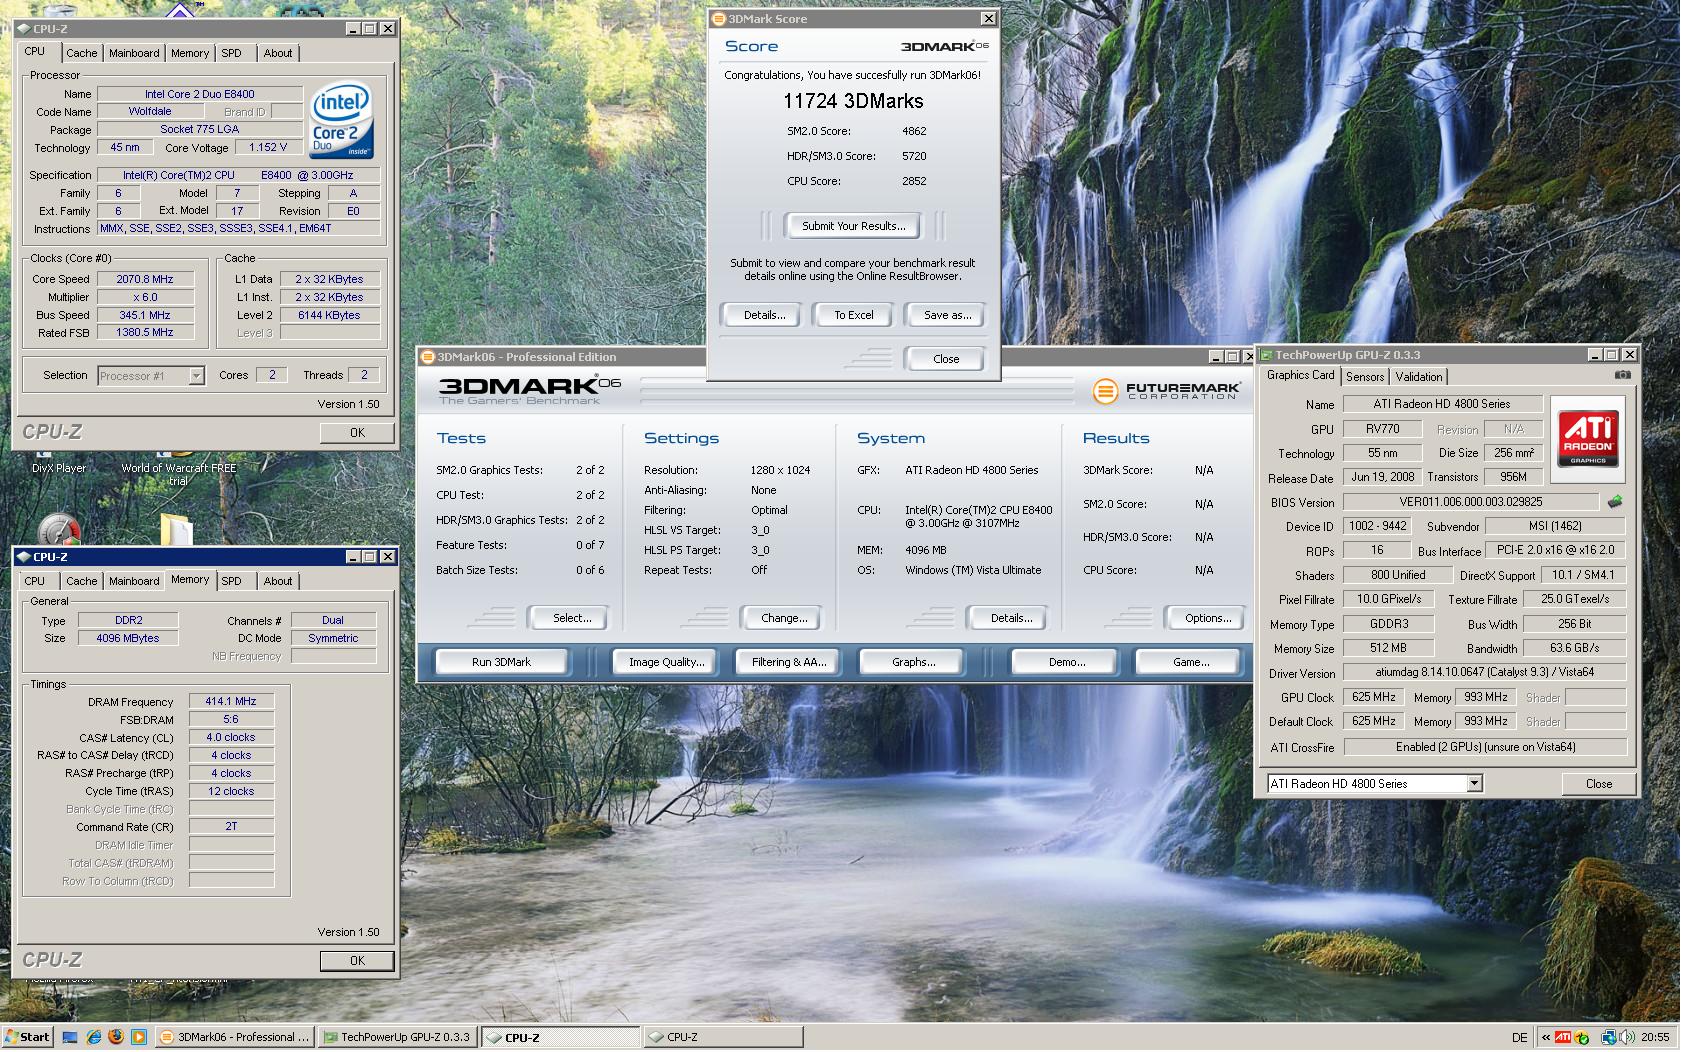Launch Firefox from quick launch
Screen dimensions: 1682x1052
click(116, 1037)
